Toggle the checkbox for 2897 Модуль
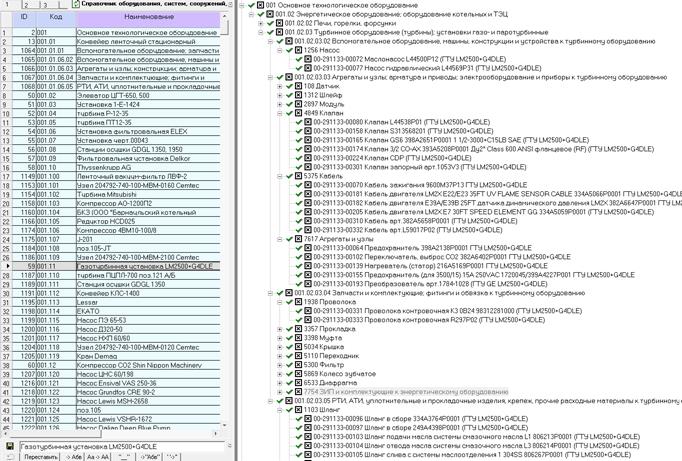The height and width of the screenshot is (461, 682). (295, 104)
